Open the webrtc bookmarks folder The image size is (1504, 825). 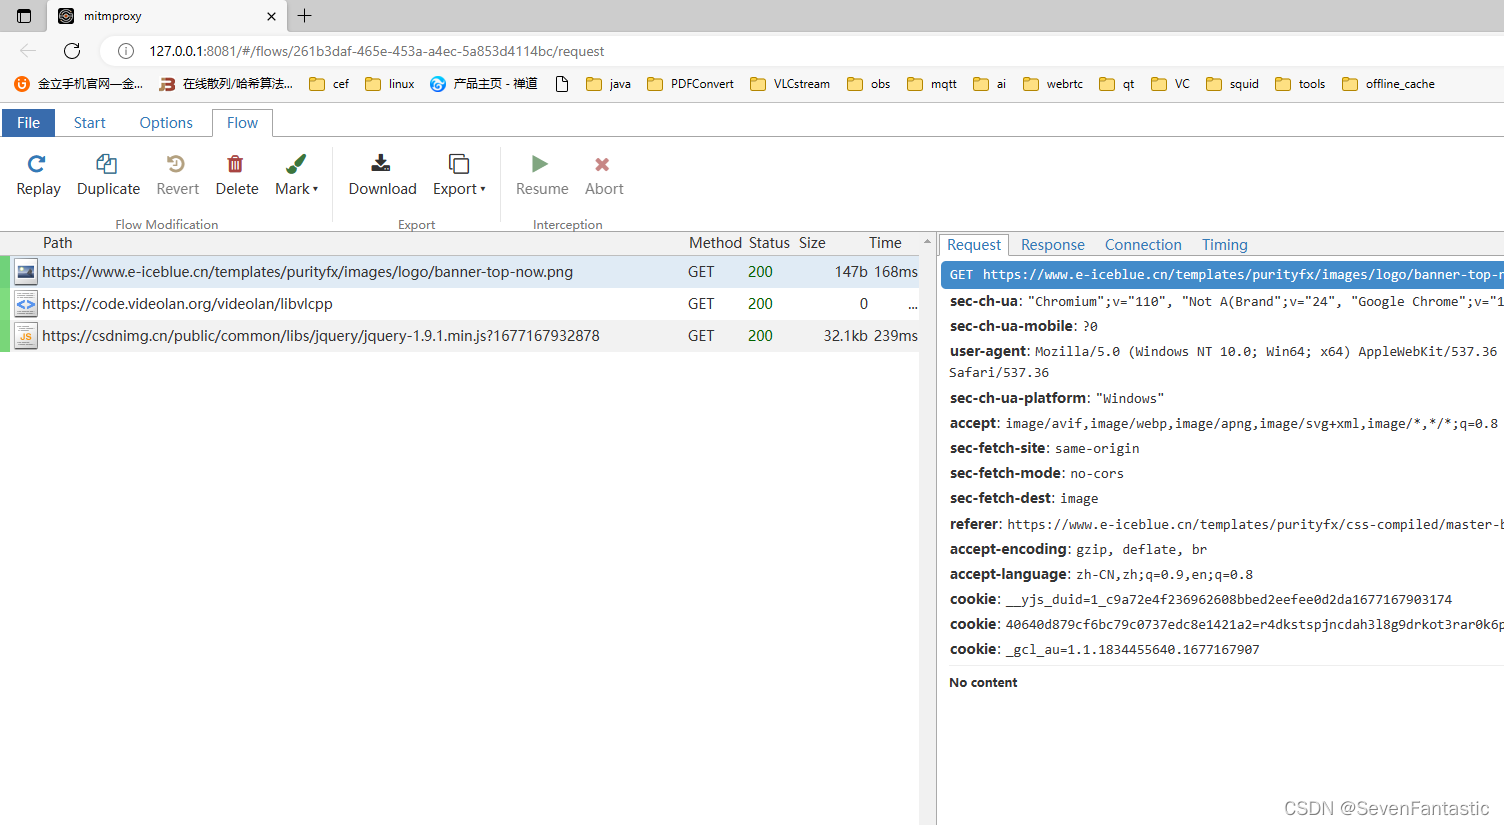(x=1053, y=84)
